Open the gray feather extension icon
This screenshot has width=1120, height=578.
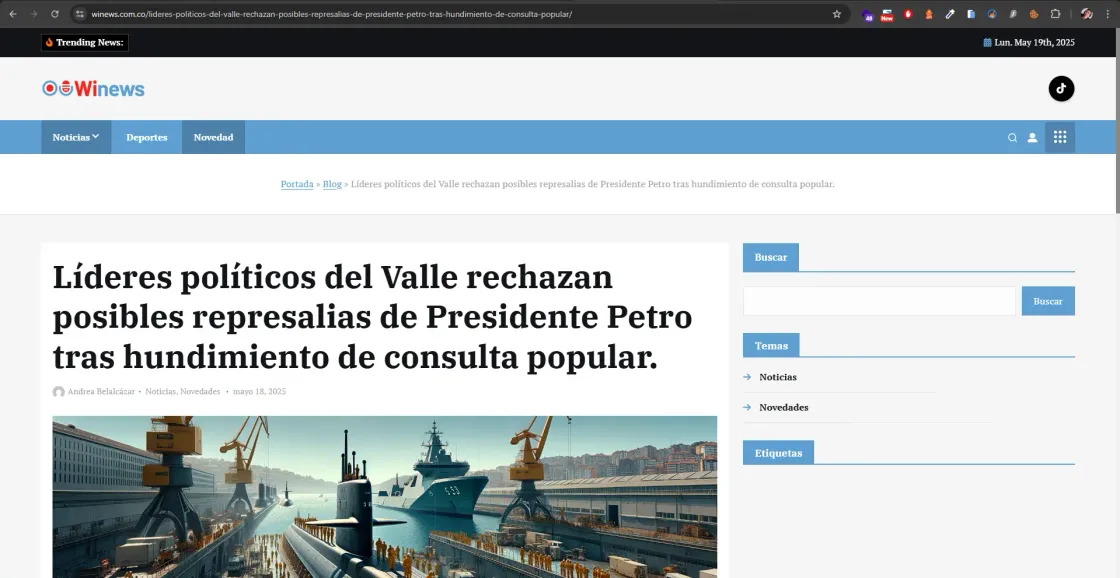coord(1013,14)
